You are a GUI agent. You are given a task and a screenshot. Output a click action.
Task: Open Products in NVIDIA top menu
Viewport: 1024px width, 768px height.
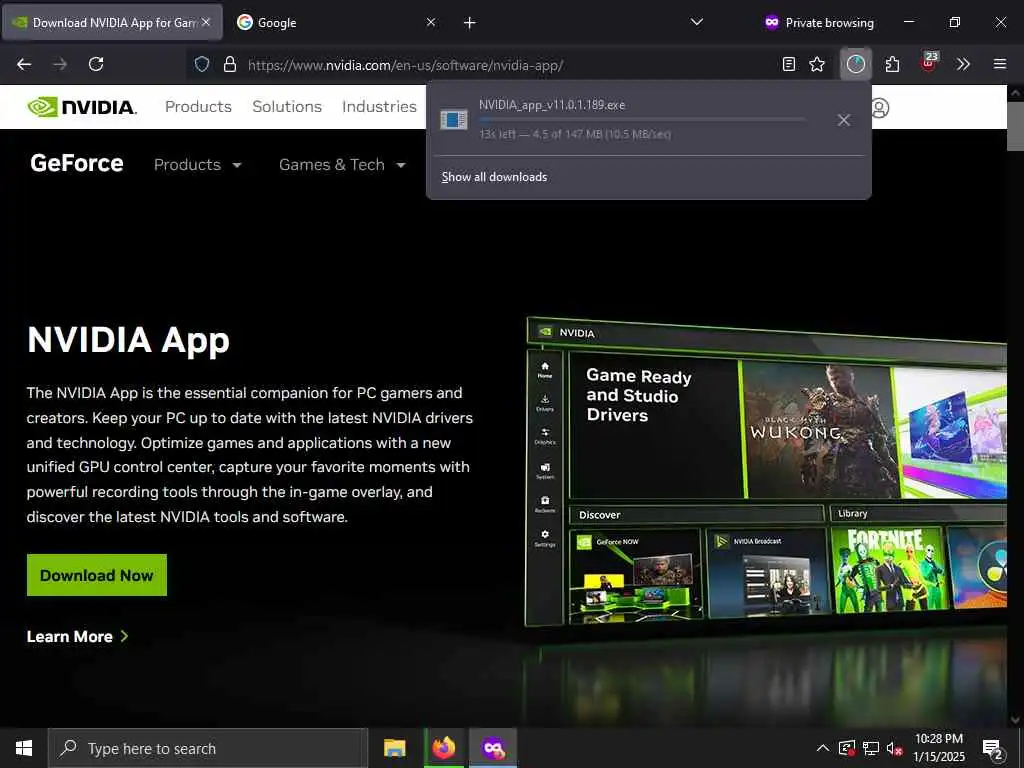pos(198,106)
